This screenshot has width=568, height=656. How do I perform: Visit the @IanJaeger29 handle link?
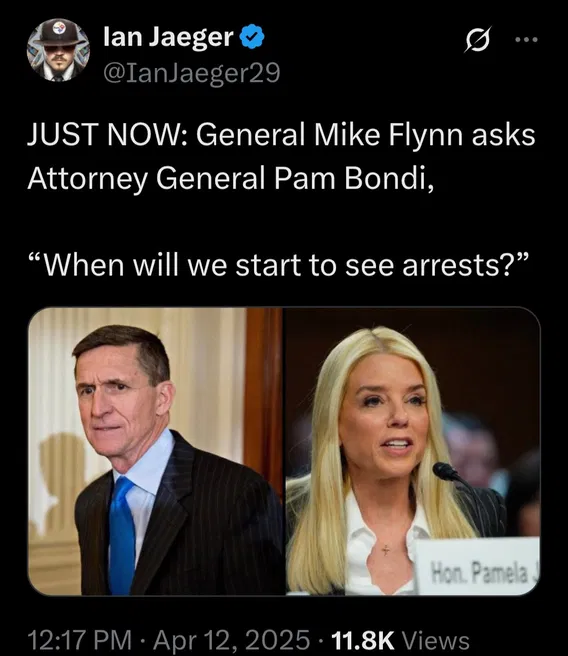[191, 74]
